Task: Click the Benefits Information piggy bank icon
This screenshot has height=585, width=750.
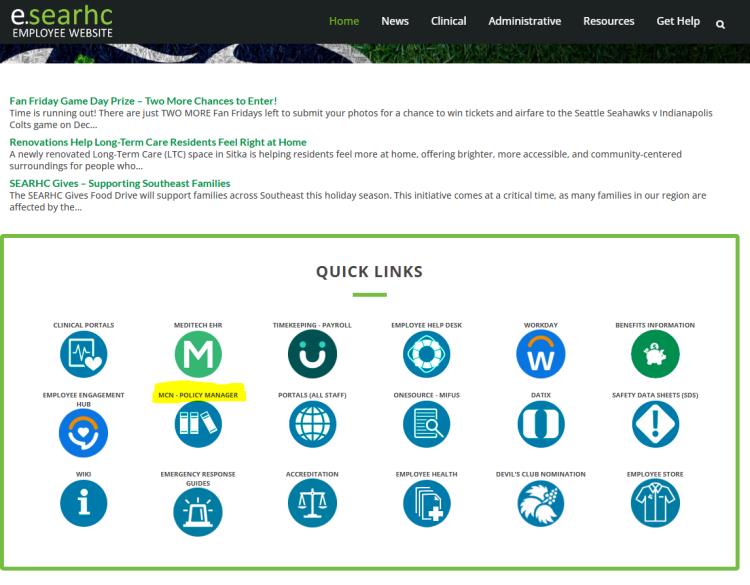Action: tap(655, 355)
